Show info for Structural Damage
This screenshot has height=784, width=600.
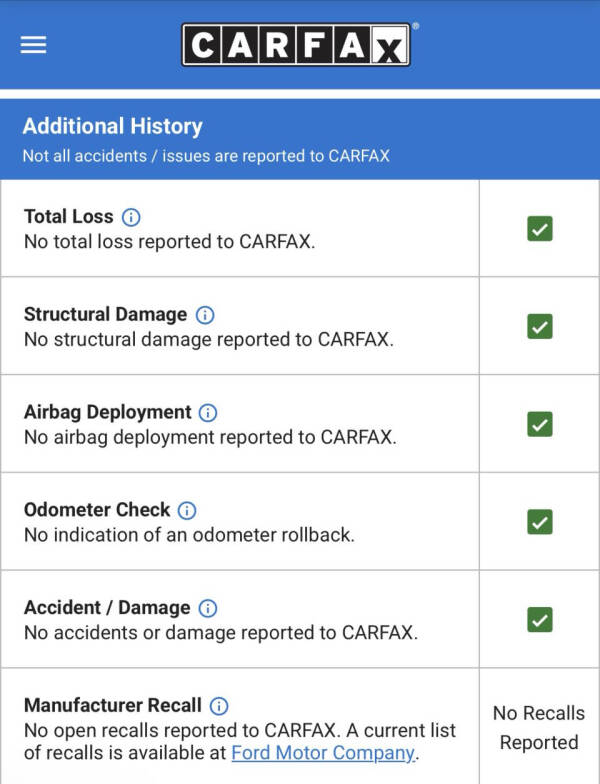tap(205, 314)
